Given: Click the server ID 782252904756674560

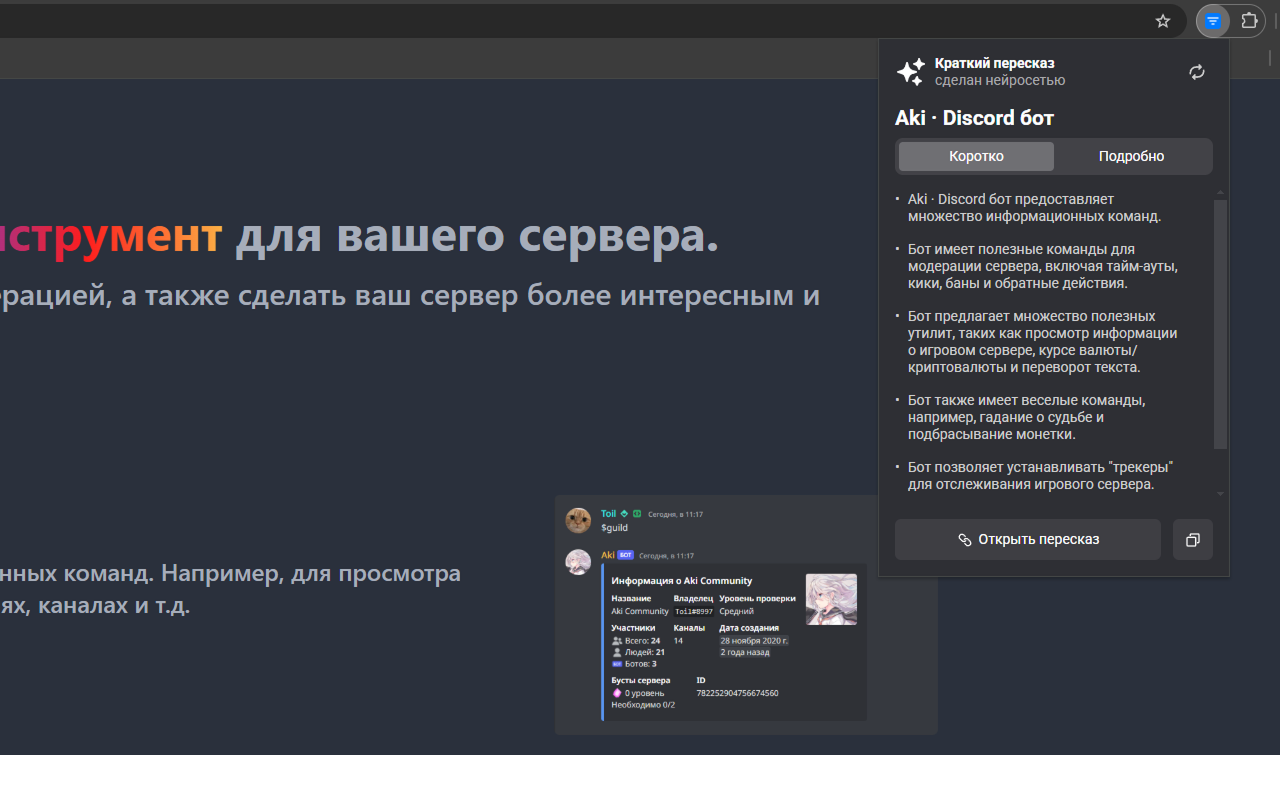Looking at the screenshot, I should pyautogui.click(x=737, y=693).
